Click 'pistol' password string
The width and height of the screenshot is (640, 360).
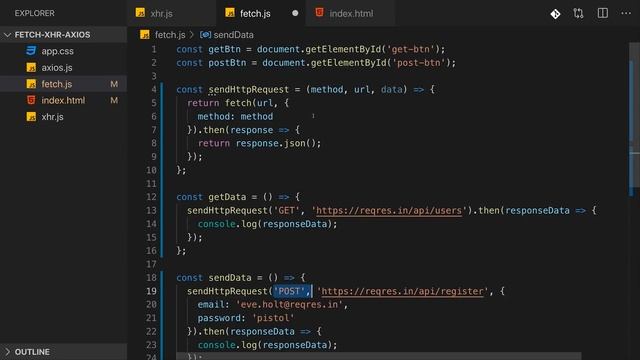pyautogui.click(x=273, y=318)
